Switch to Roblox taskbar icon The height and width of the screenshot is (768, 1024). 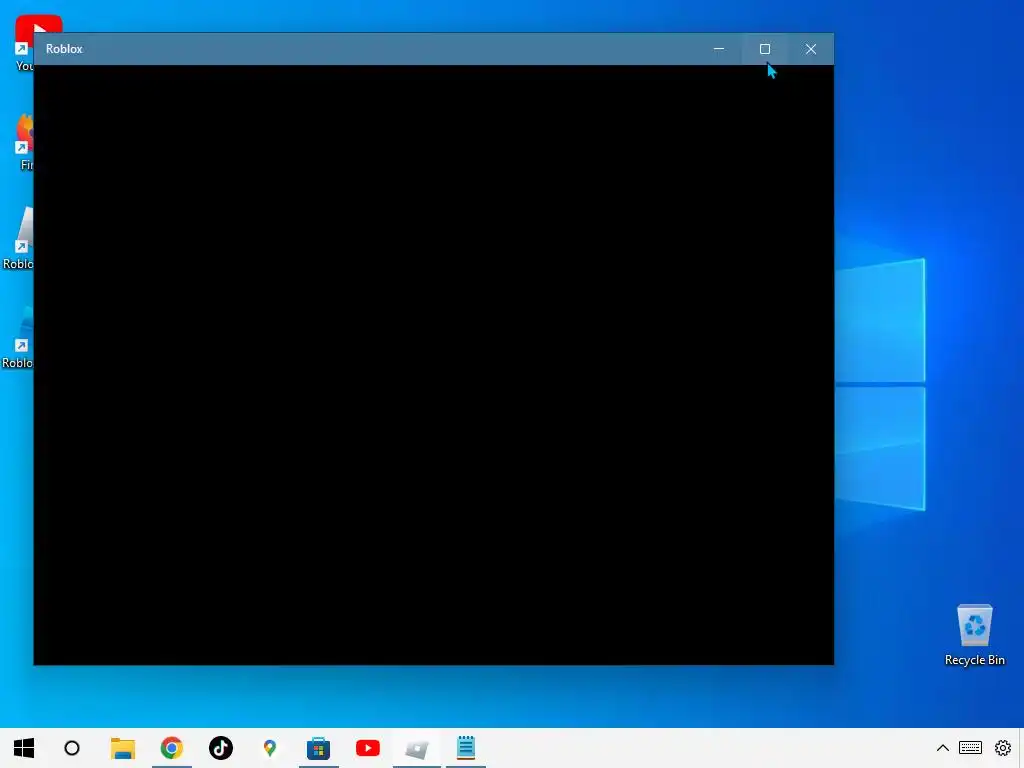417,748
